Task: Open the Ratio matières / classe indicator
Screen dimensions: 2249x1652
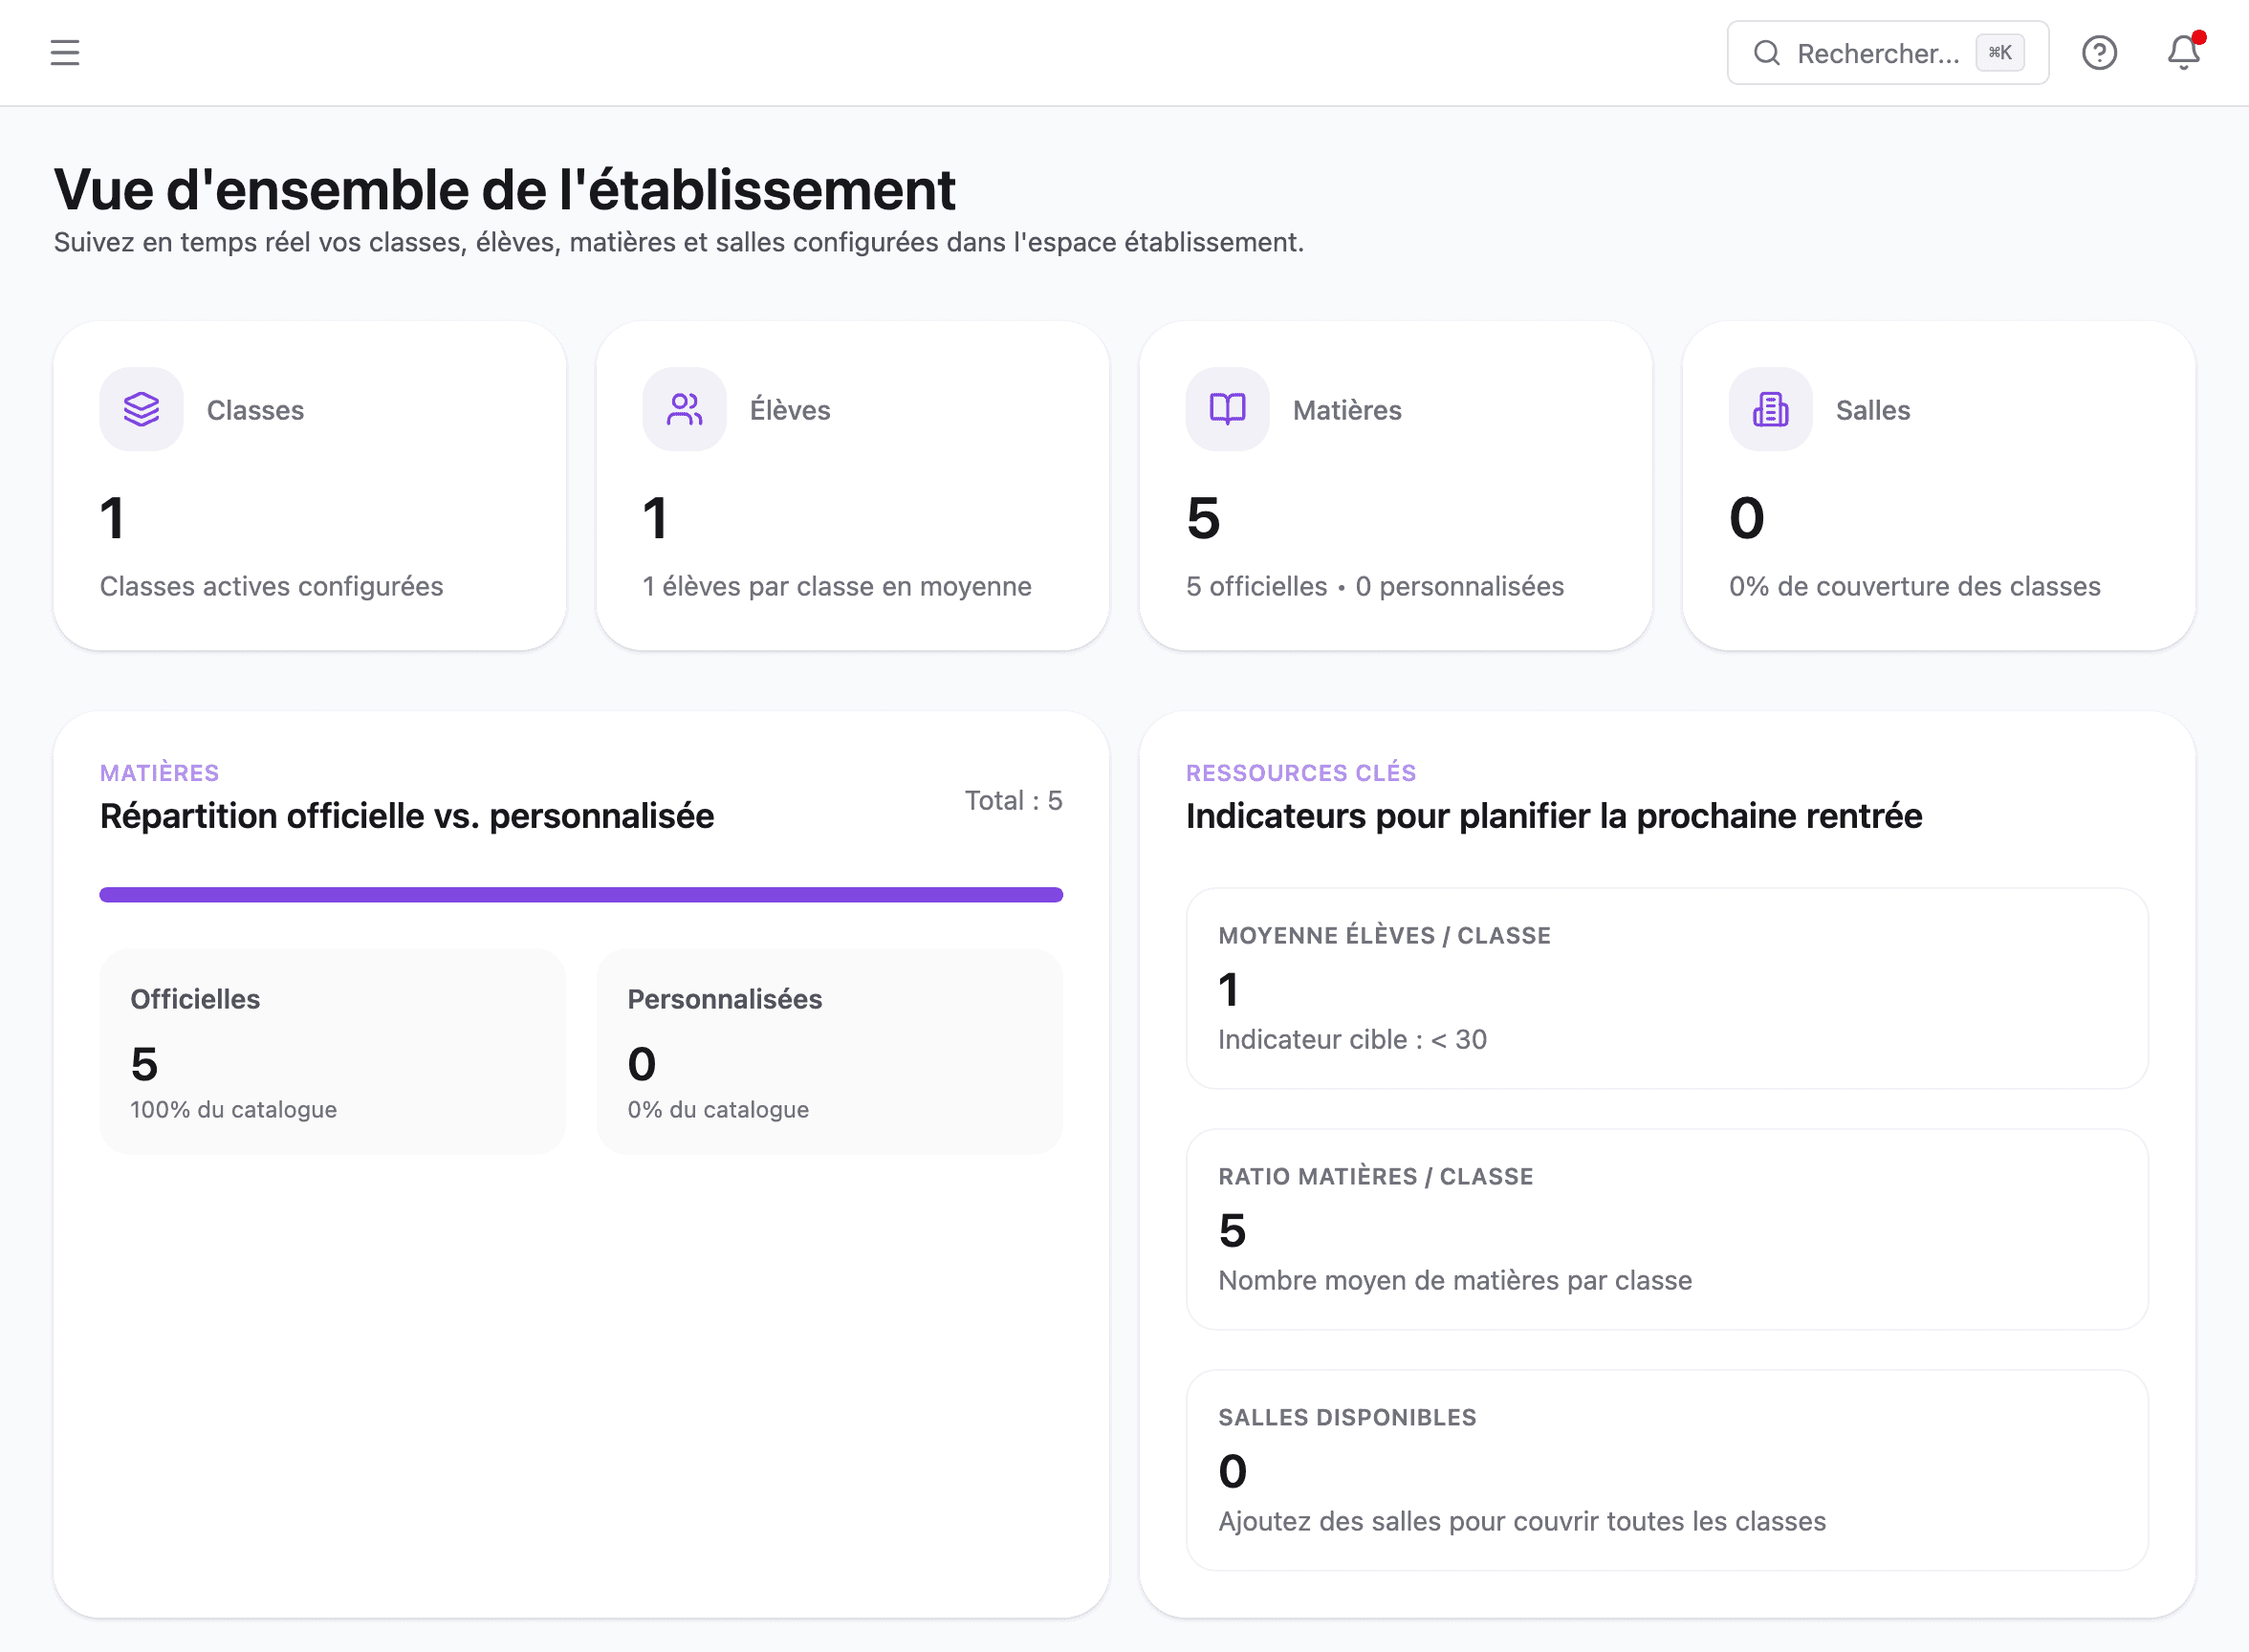Action: coord(1667,1229)
